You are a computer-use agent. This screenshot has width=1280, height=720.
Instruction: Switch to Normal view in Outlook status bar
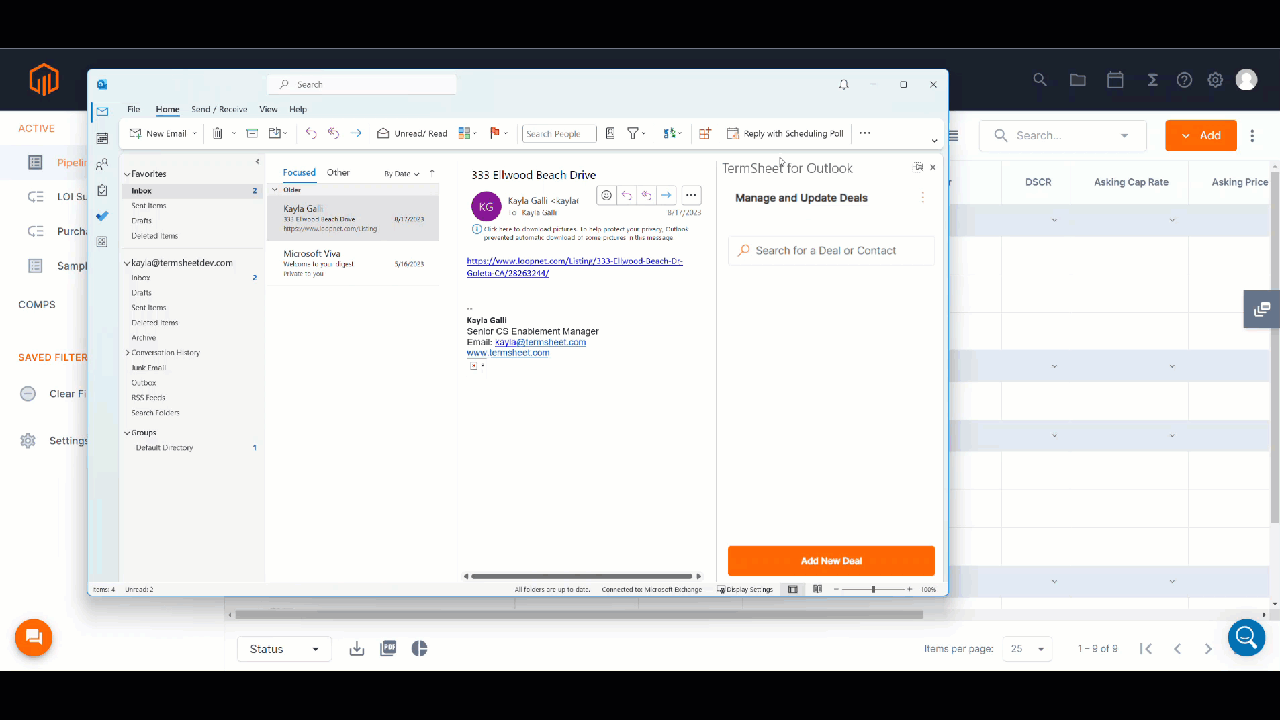[x=793, y=590]
